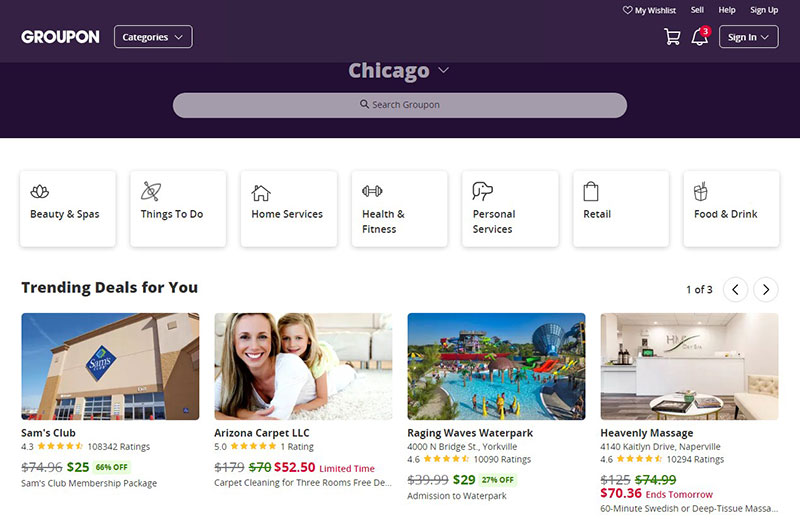Image resolution: width=800 pixels, height=523 pixels.
Task: Select the Beauty & Spas lotus icon
Action: [40, 192]
